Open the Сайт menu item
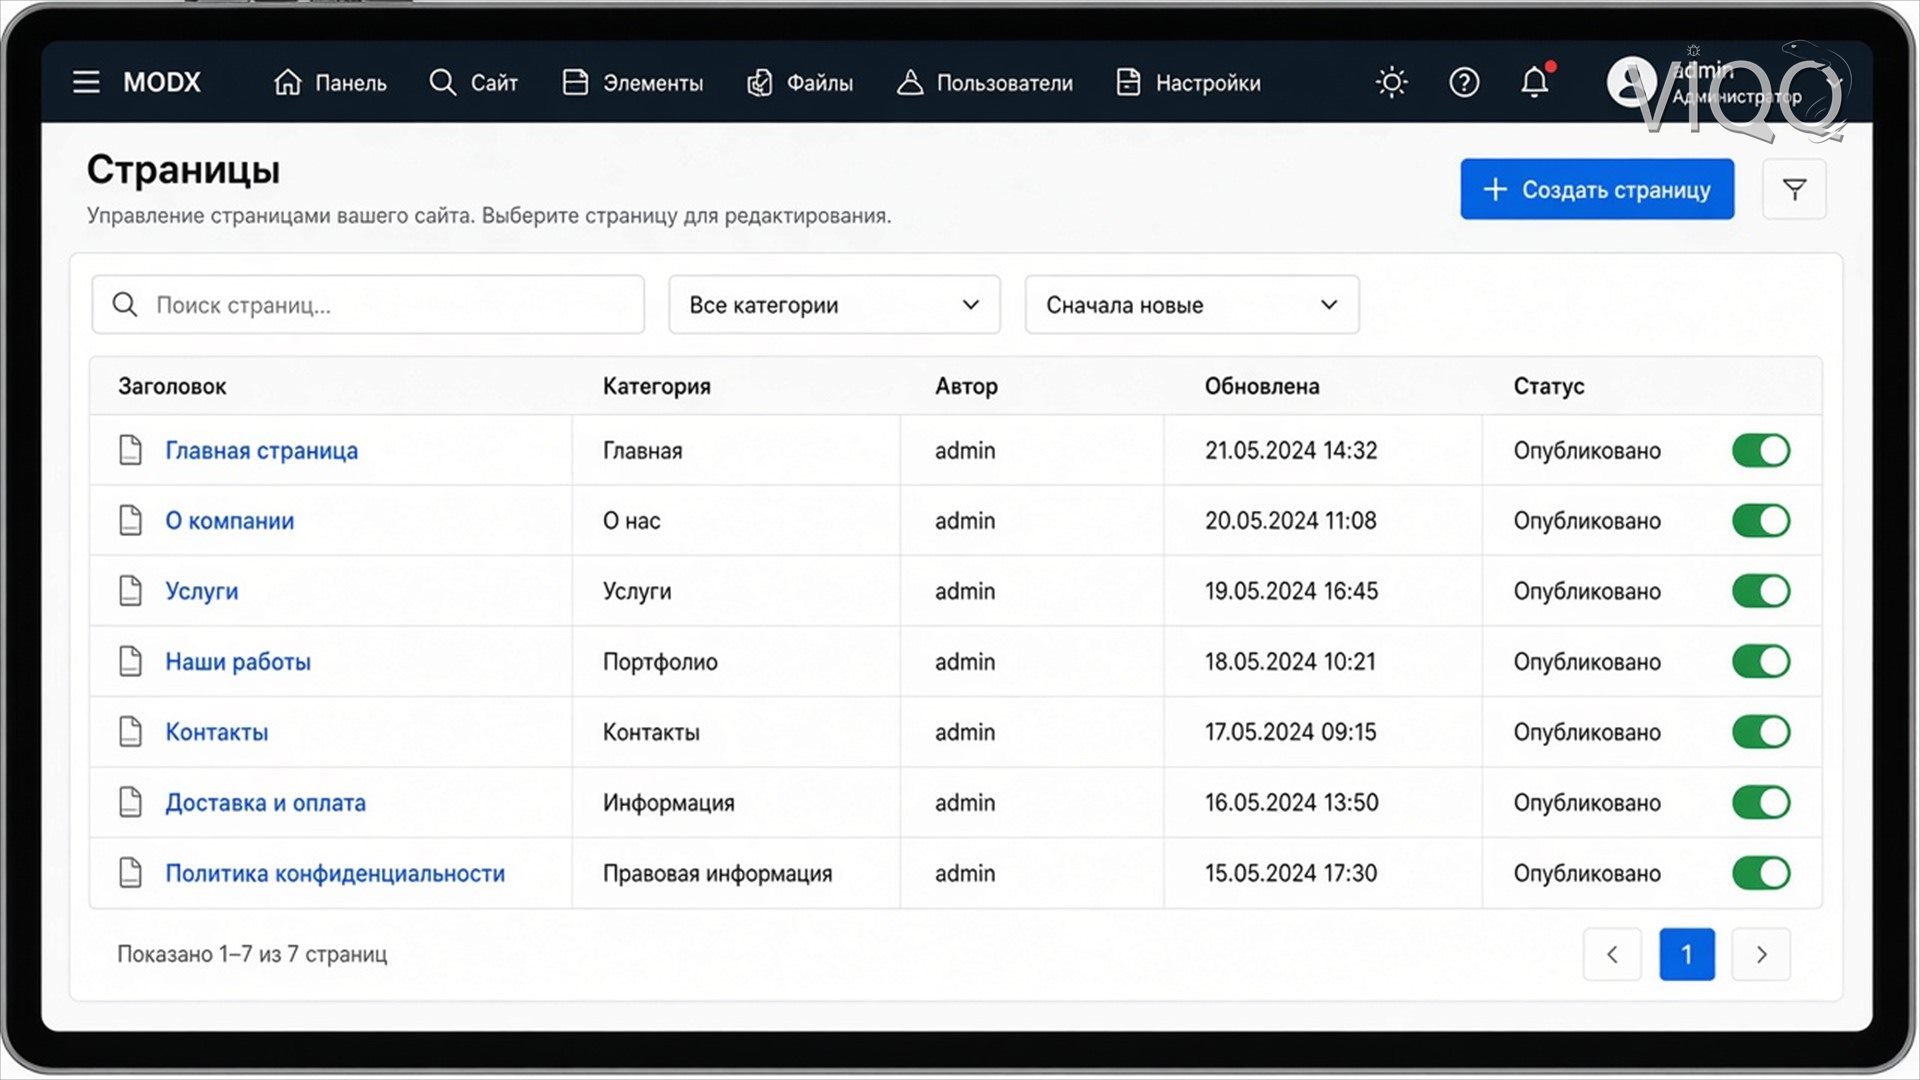 click(473, 82)
